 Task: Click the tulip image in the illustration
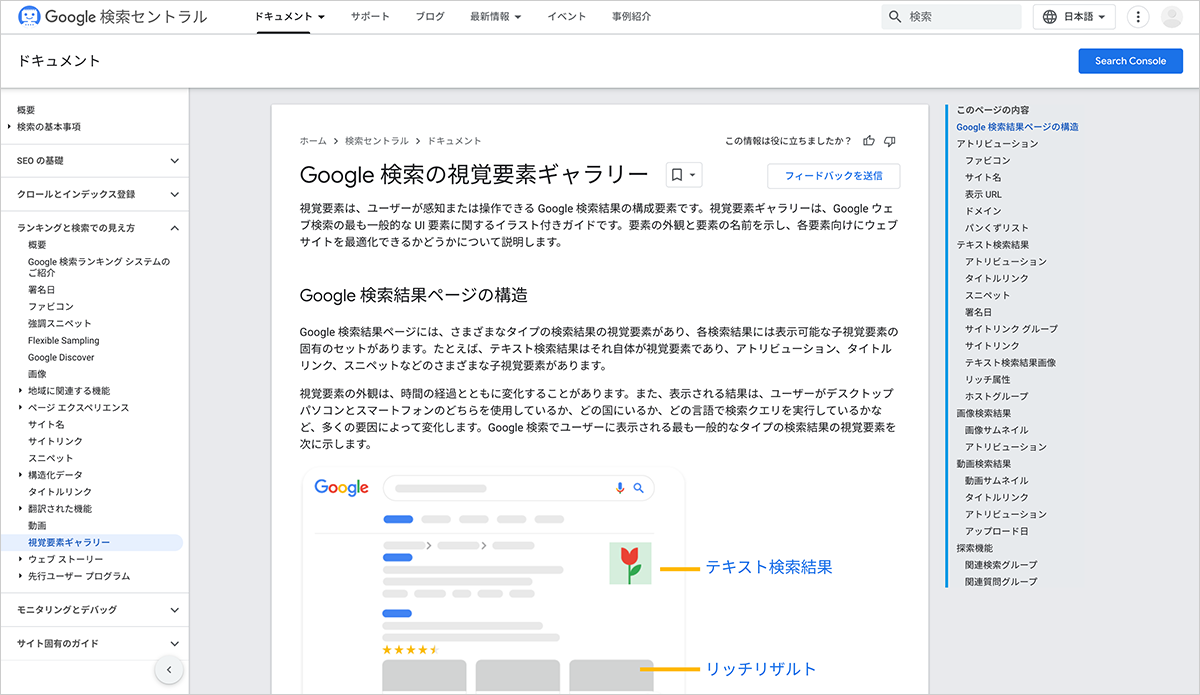[x=630, y=564]
